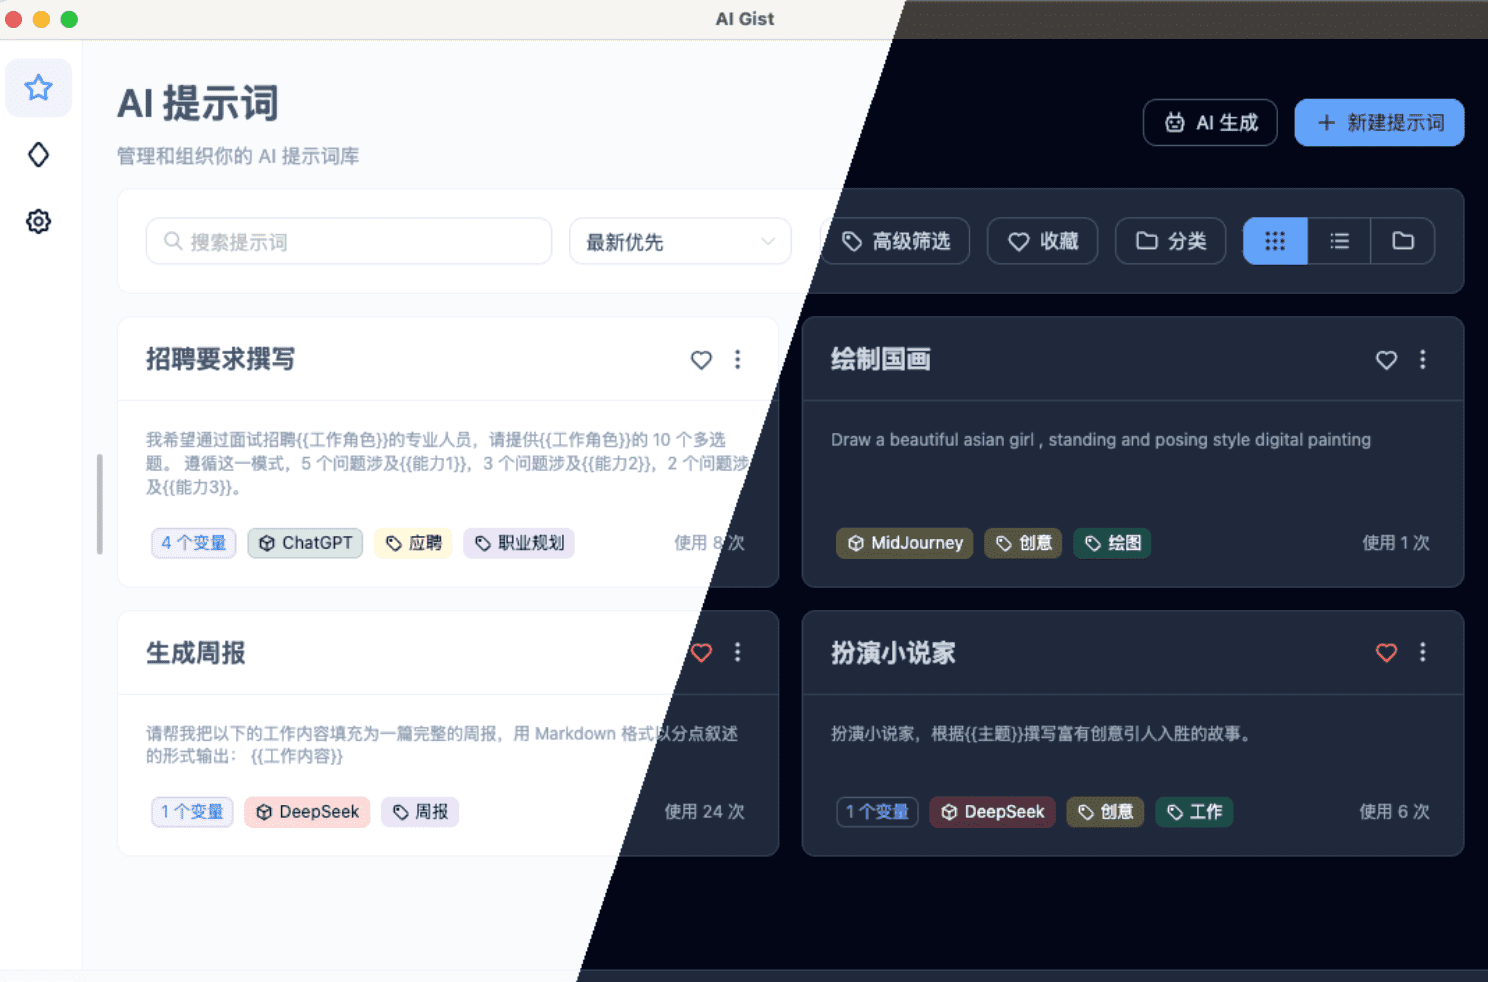
Task: Switch to list view layout
Action: [x=1339, y=241]
